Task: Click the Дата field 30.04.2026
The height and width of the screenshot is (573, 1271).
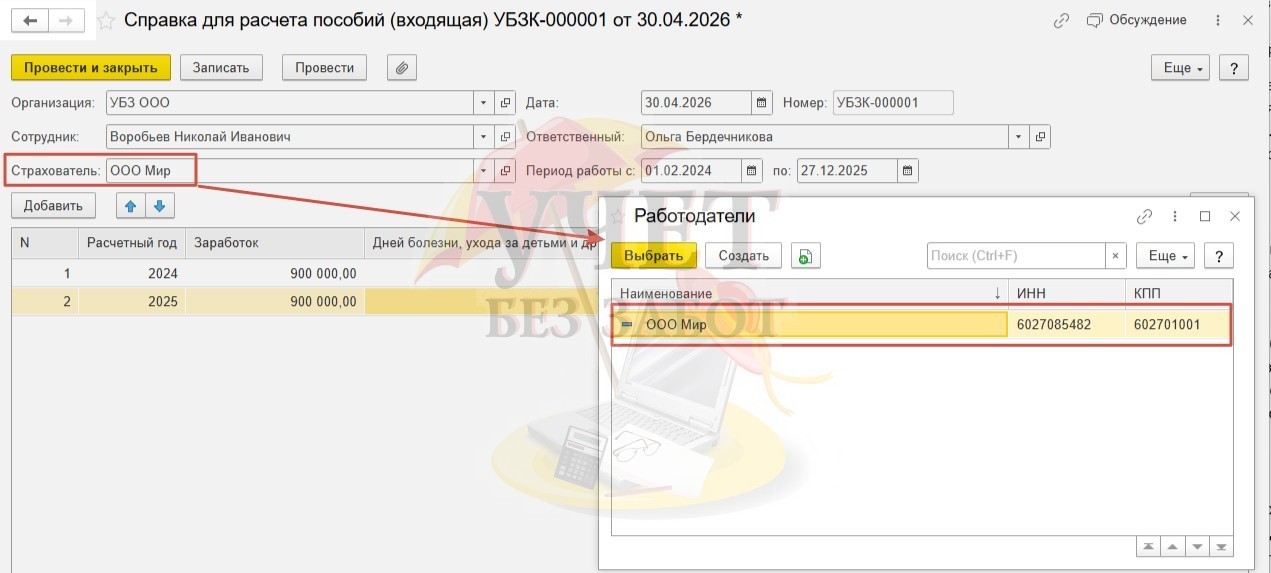Action: point(696,103)
